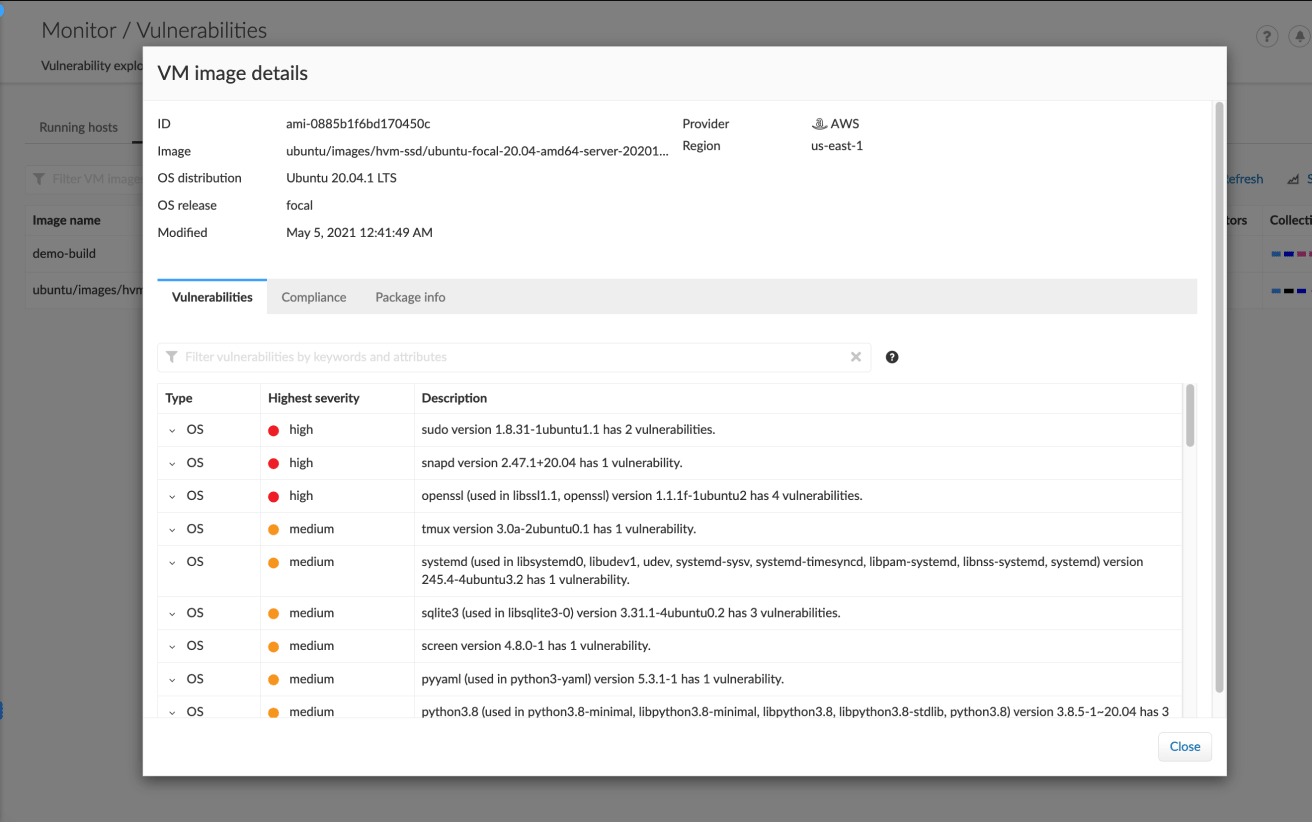Switch to the Compliance tab
This screenshot has height=822, width=1312.
tap(313, 296)
